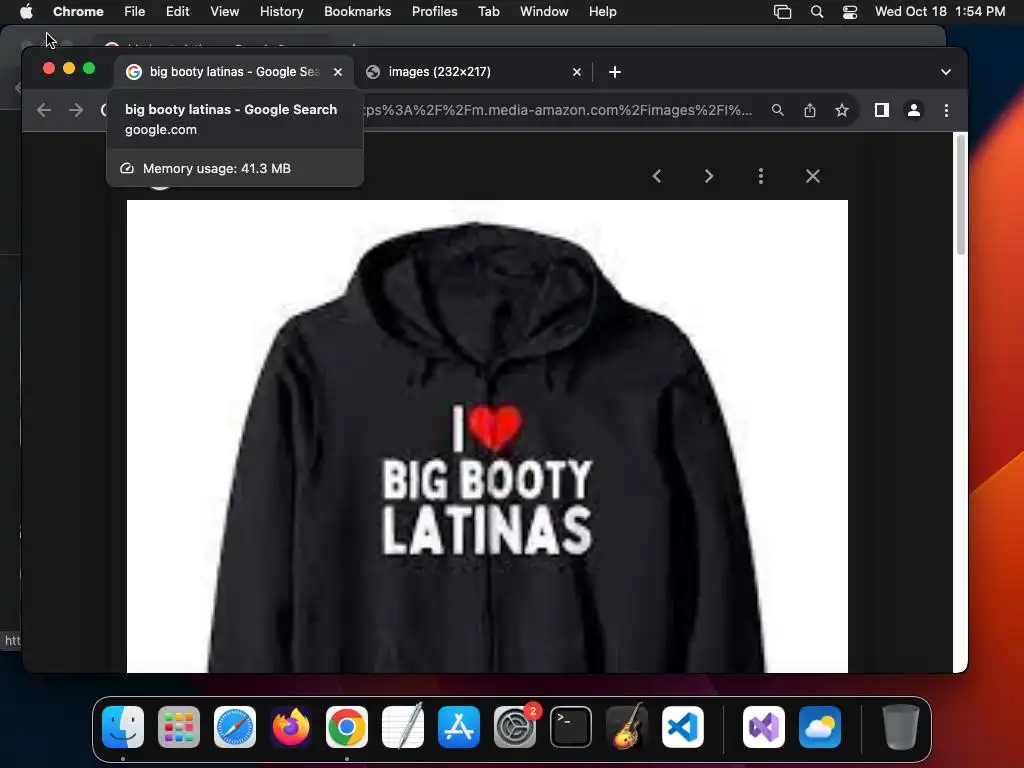Screen dimensions: 1024x768
Task: Open the Tab menu
Action: coord(488,12)
